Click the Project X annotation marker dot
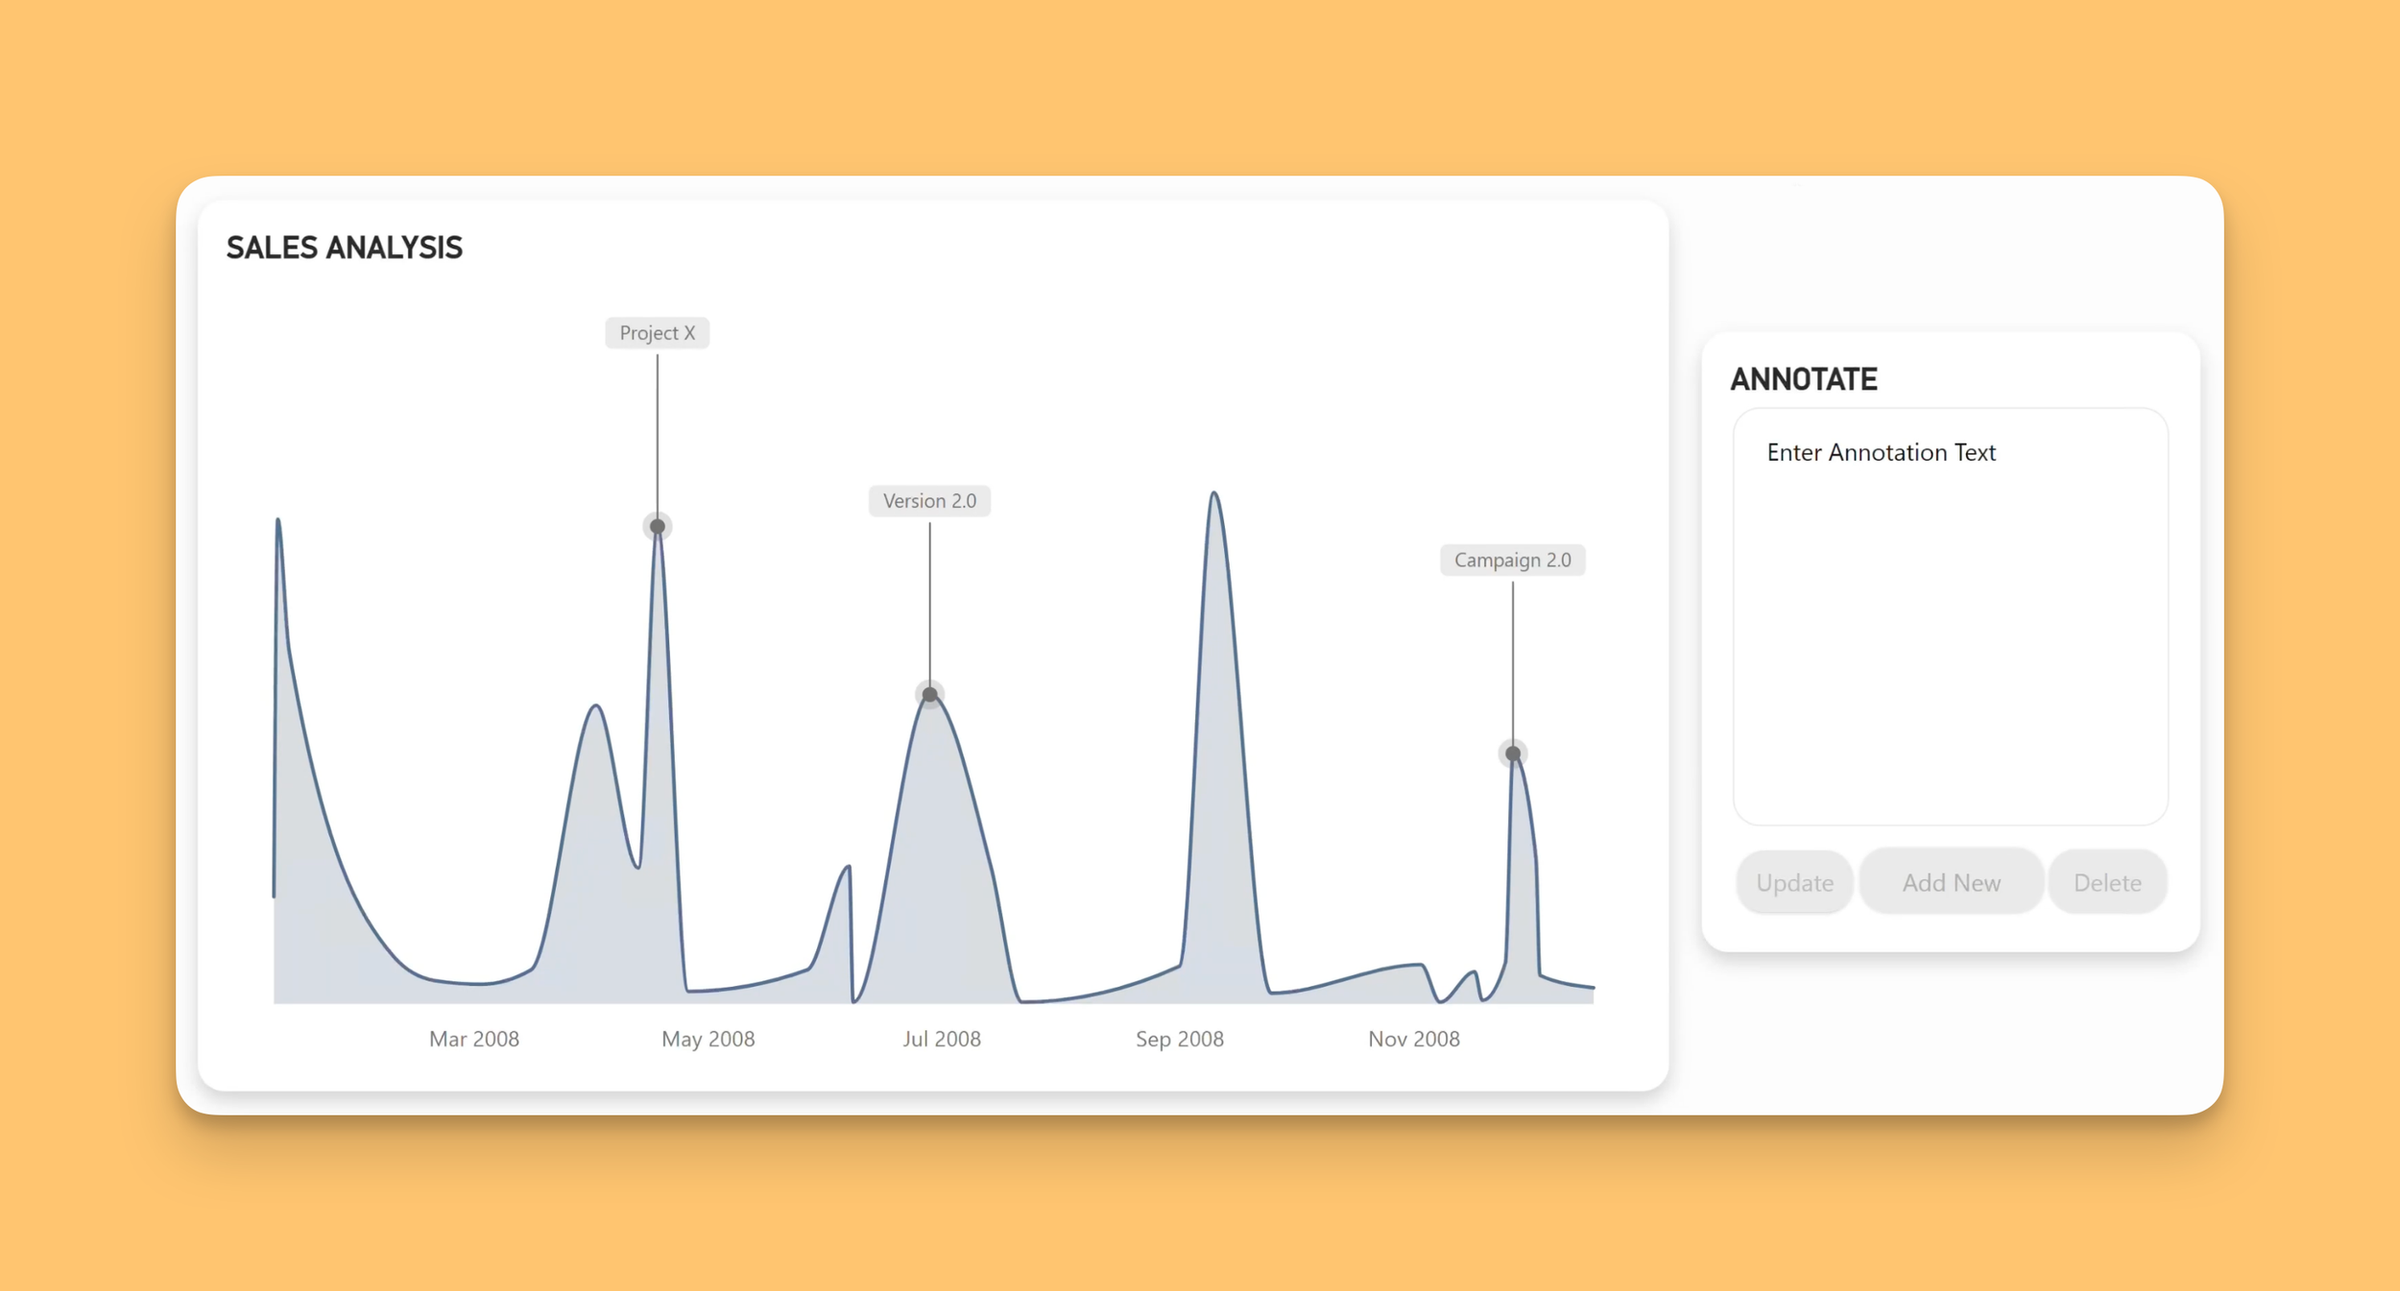This screenshot has height=1291, width=2400. click(657, 526)
